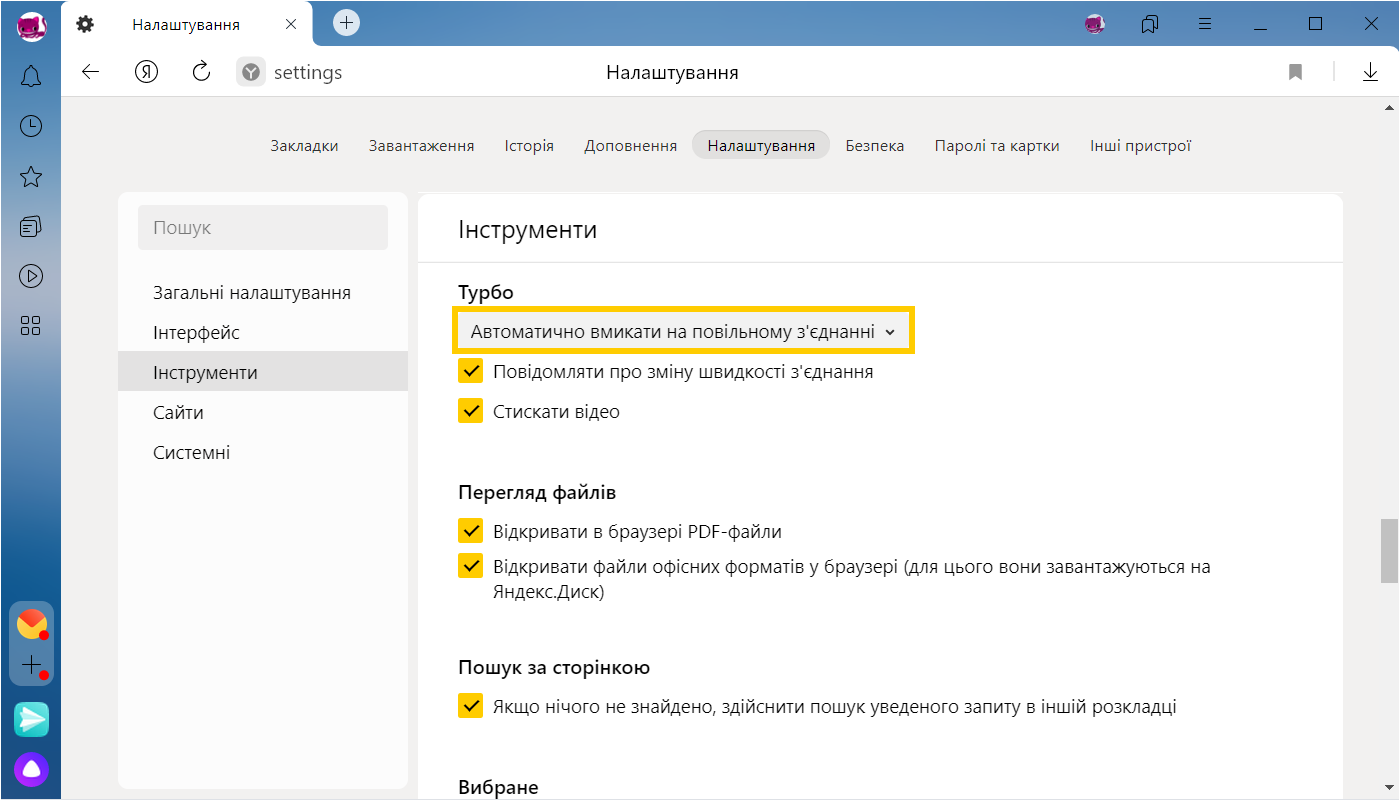This screenshot has width=1400, height=800.
Task: Open the messenger paper plane icon
Action: pyautogui.click(x=31, y=719)
